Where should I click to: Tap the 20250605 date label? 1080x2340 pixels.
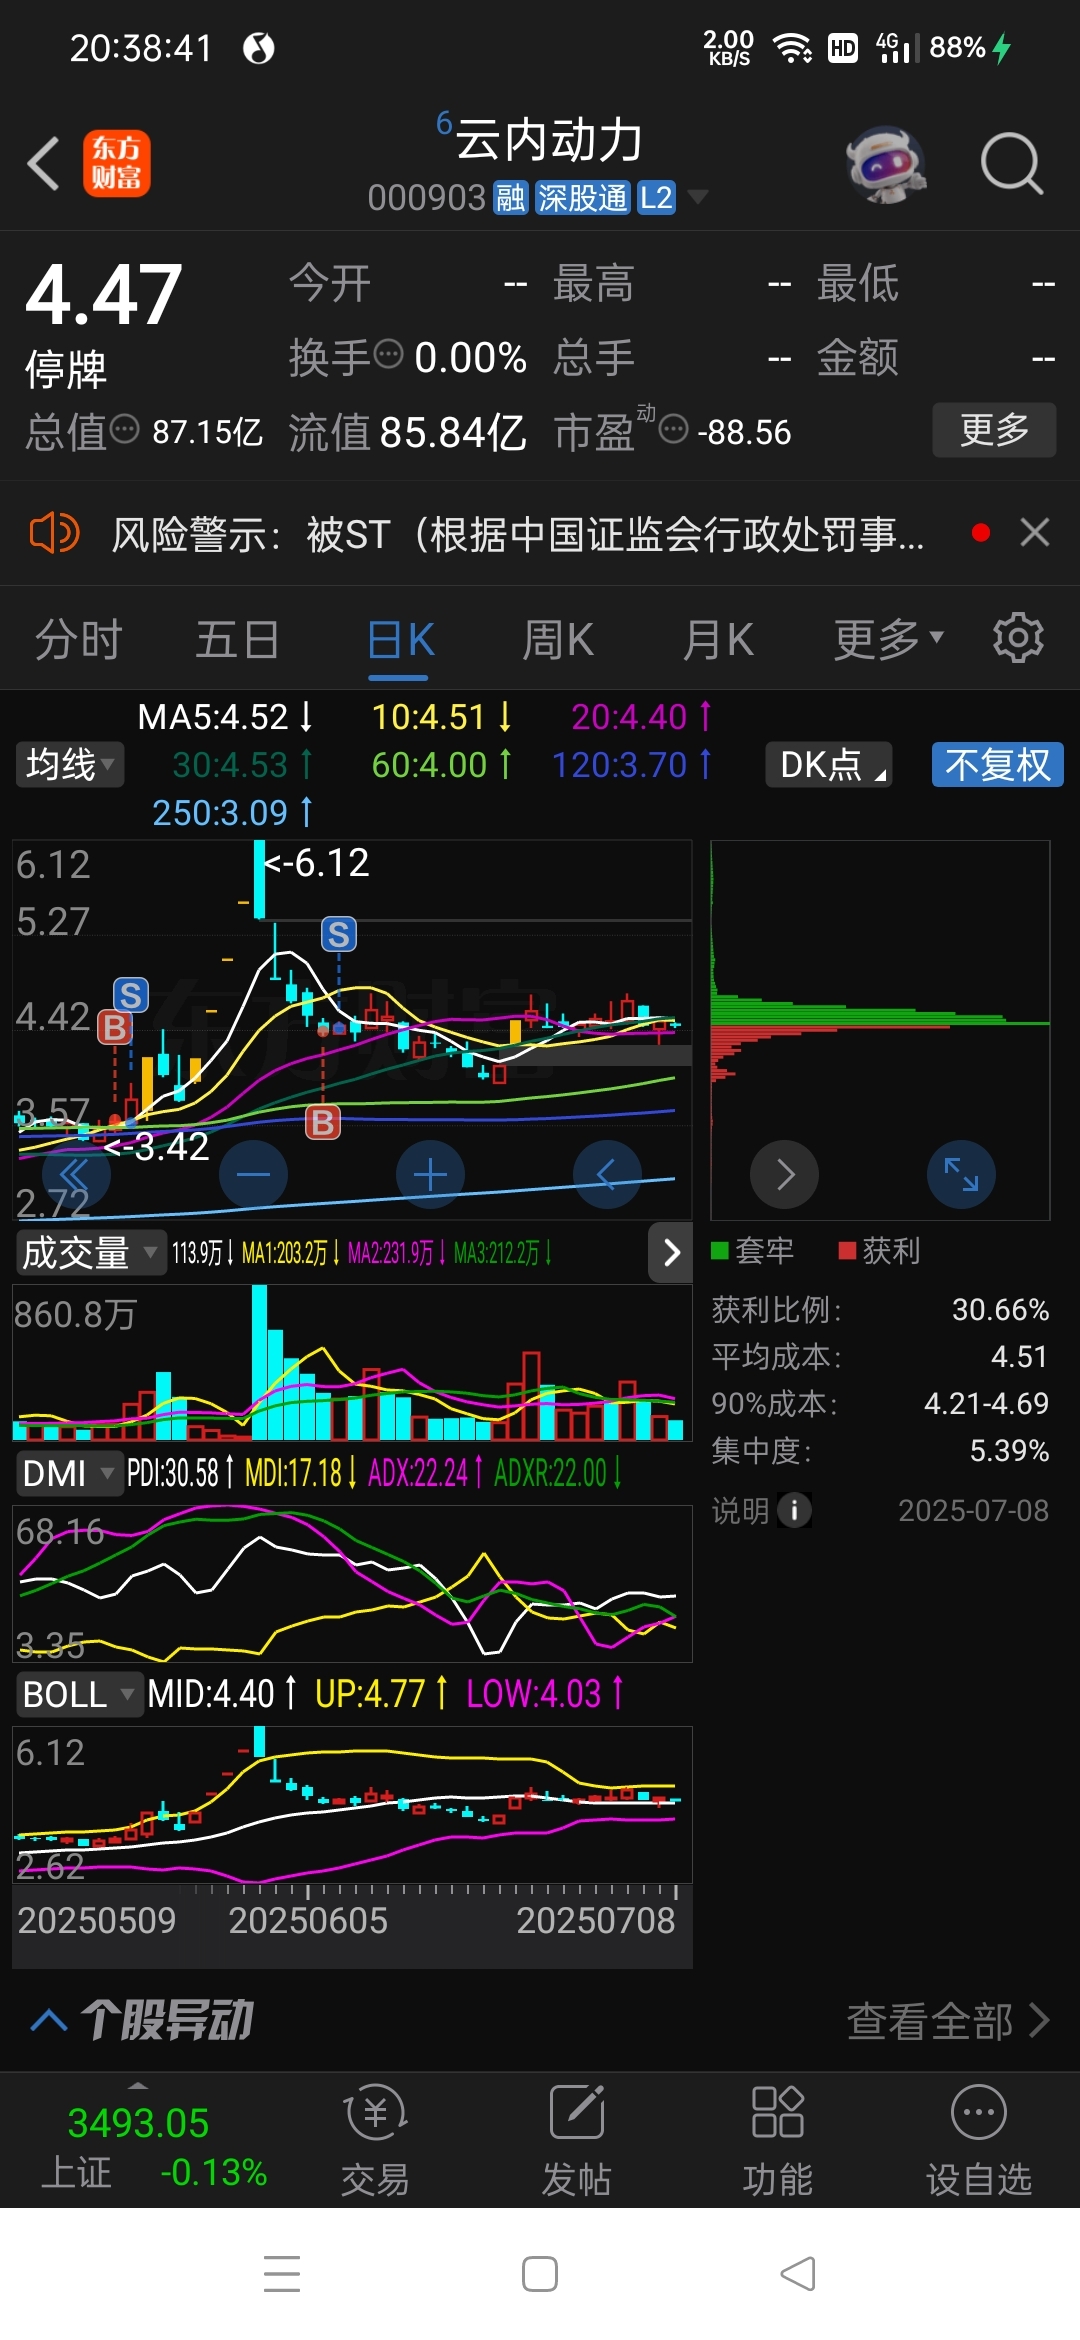308,1920
